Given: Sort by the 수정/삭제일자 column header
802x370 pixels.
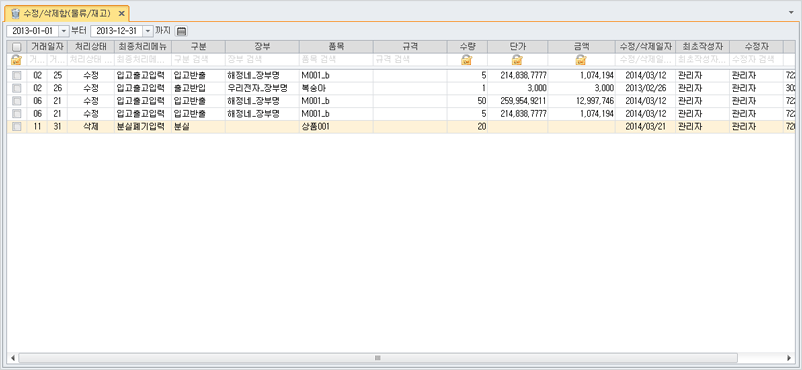Looking at the screenshot, I should point(645,47).
